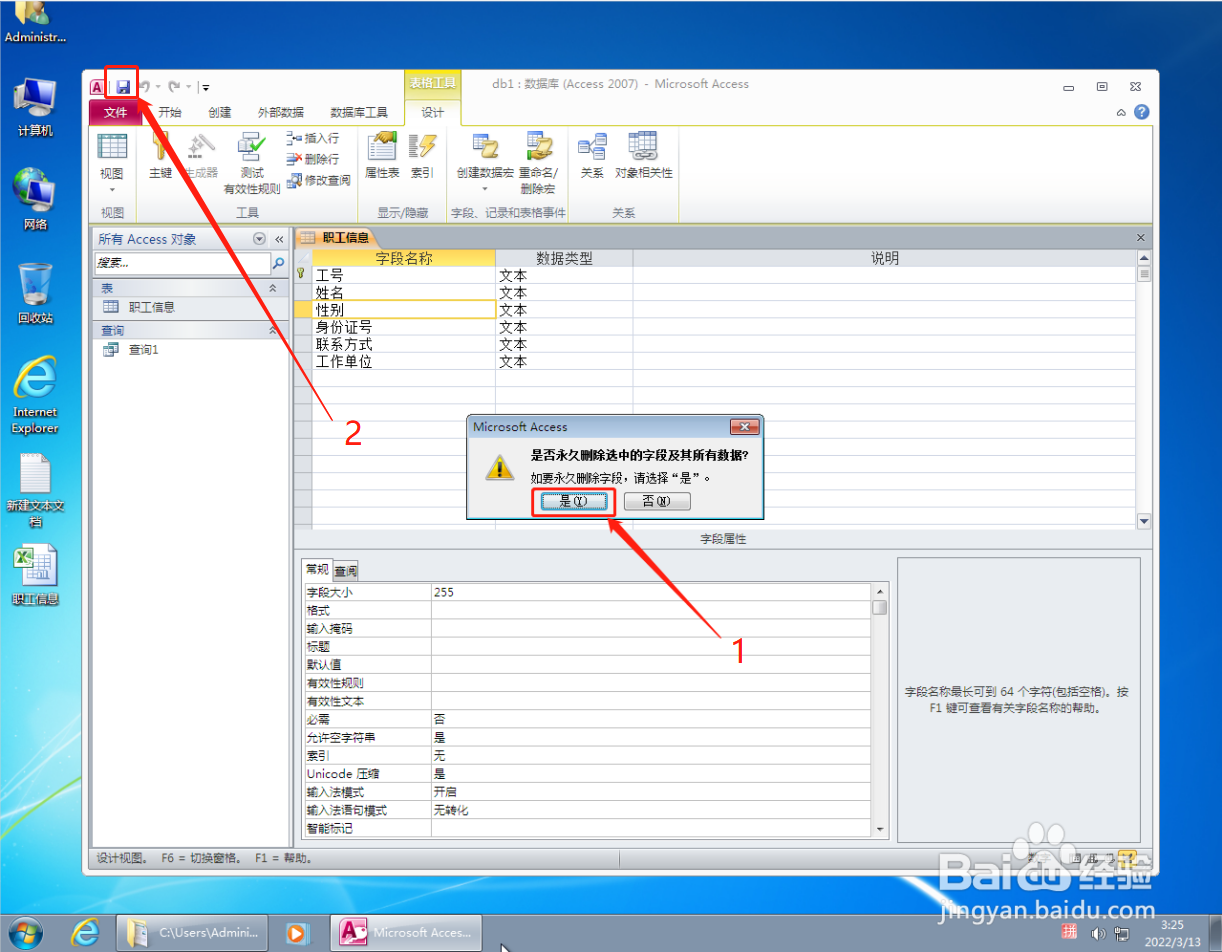
Task: Click the Undo icon in quick access toolbar
Action: [x=146, y=86]
